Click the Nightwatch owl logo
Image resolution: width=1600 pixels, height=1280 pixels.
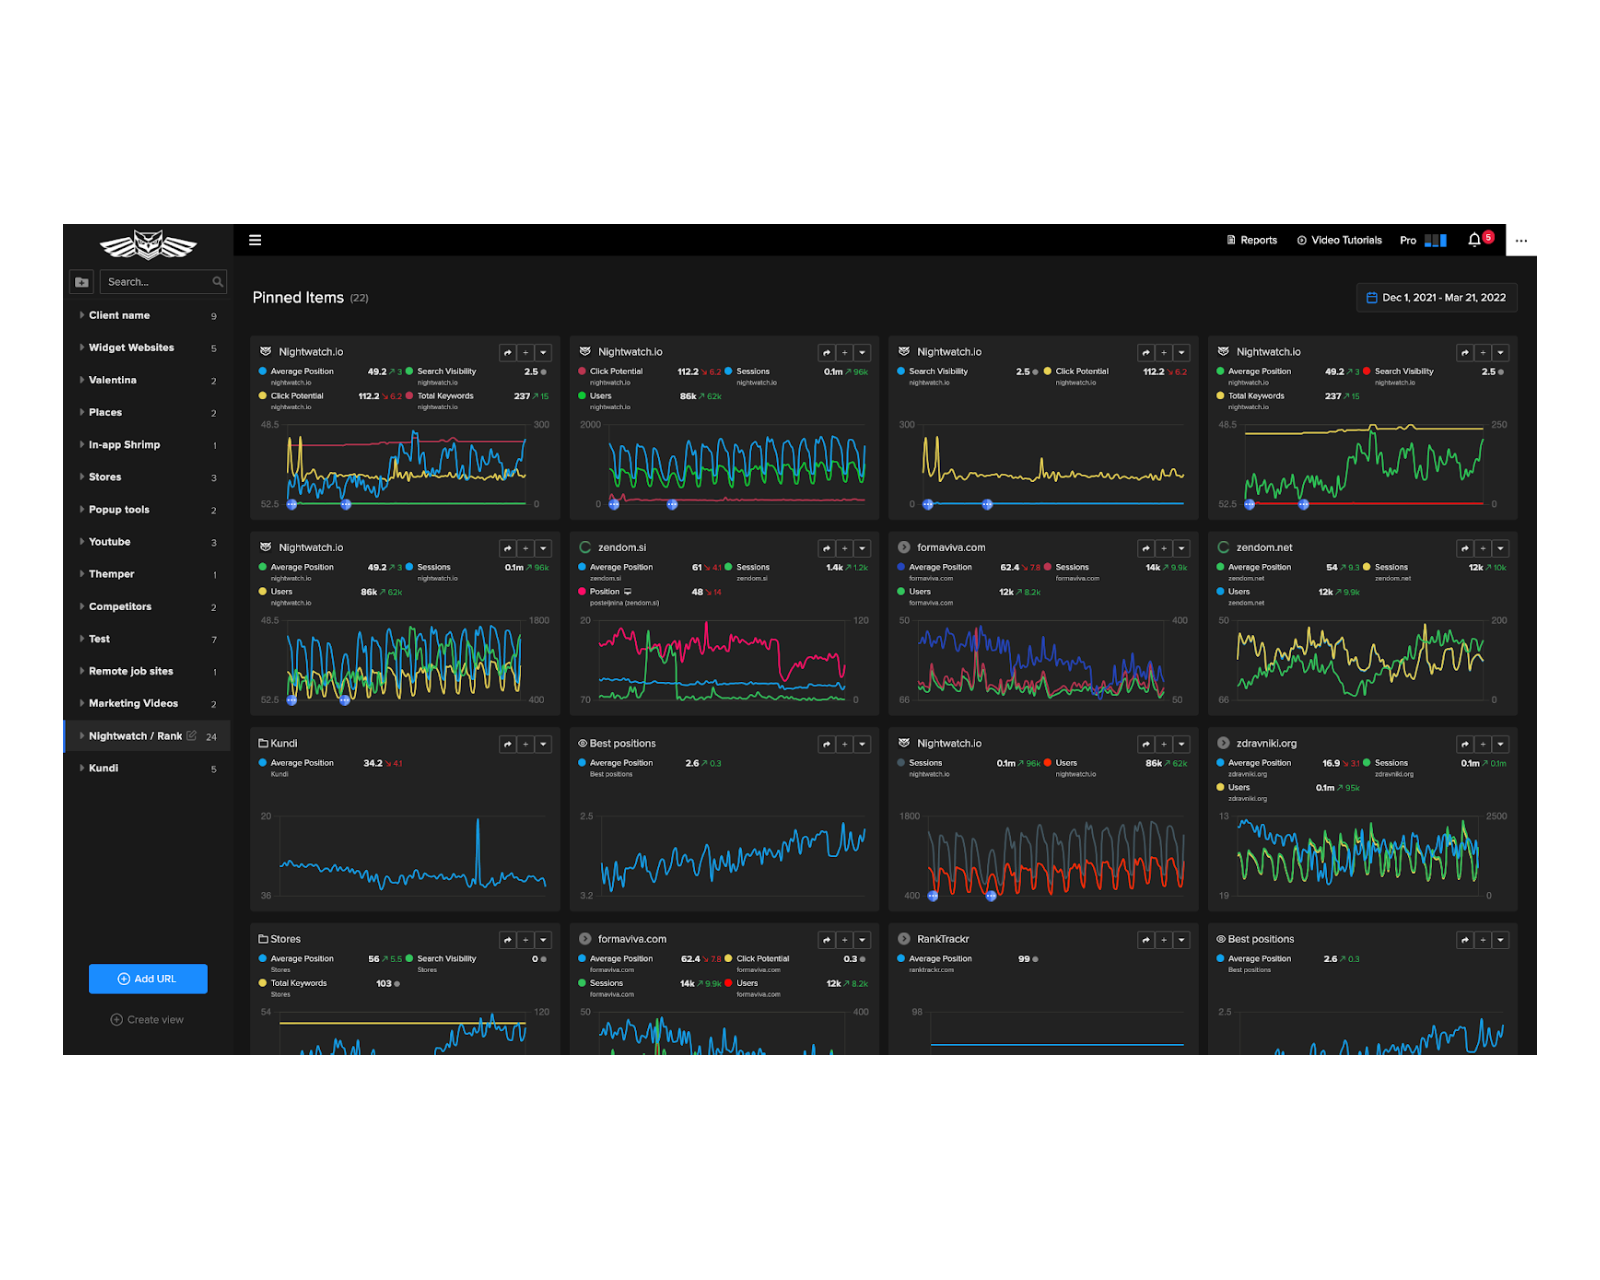click(148, 244)
